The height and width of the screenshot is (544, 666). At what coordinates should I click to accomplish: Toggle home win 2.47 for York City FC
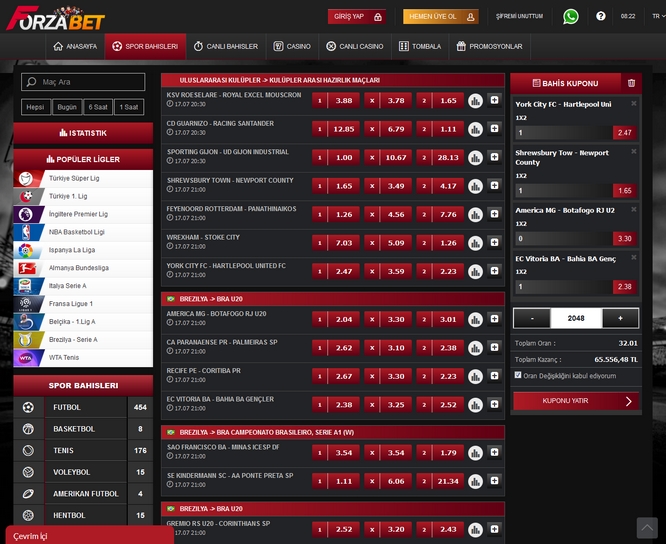point(336,271)
